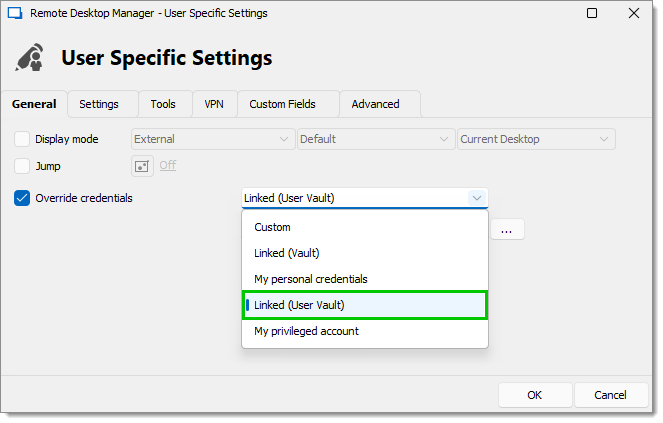Click the User Specific Settings header icon
663x423 pixels.
30,57
